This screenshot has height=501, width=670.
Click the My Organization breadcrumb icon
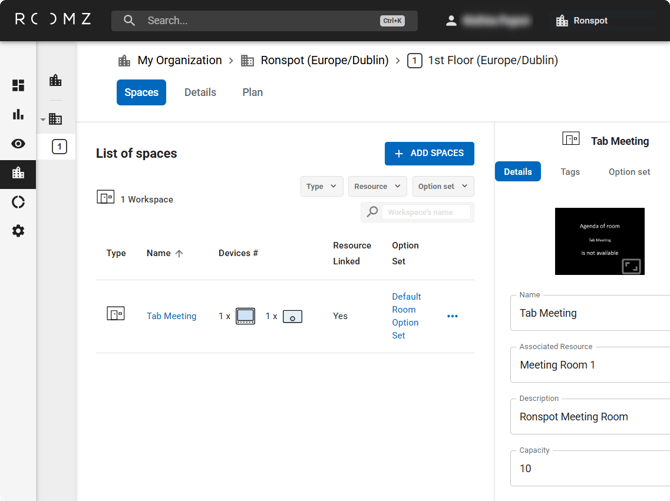[x=124, y=61]
